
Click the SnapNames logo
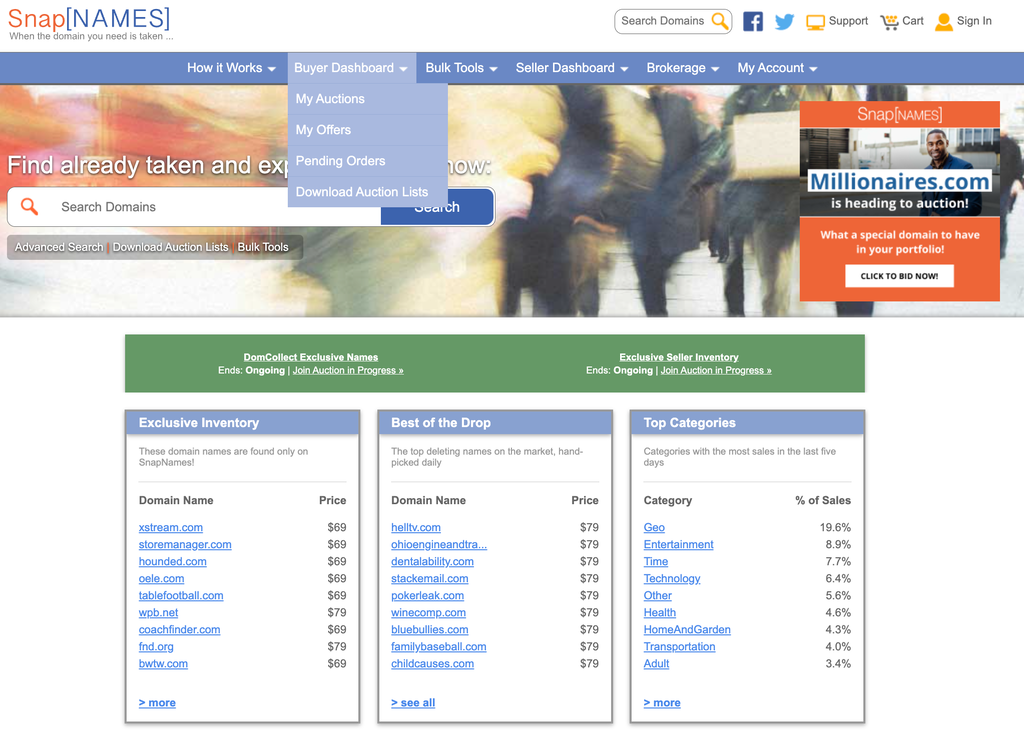[89, 23]
